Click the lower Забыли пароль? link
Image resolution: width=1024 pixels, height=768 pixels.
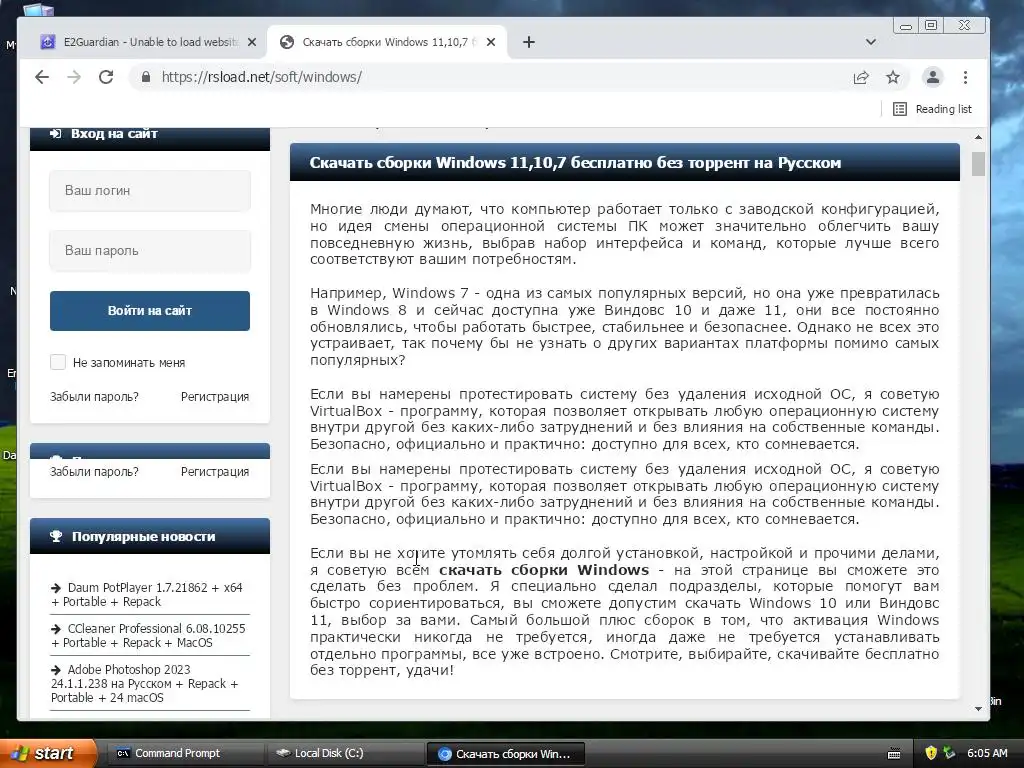pos(94,472)
